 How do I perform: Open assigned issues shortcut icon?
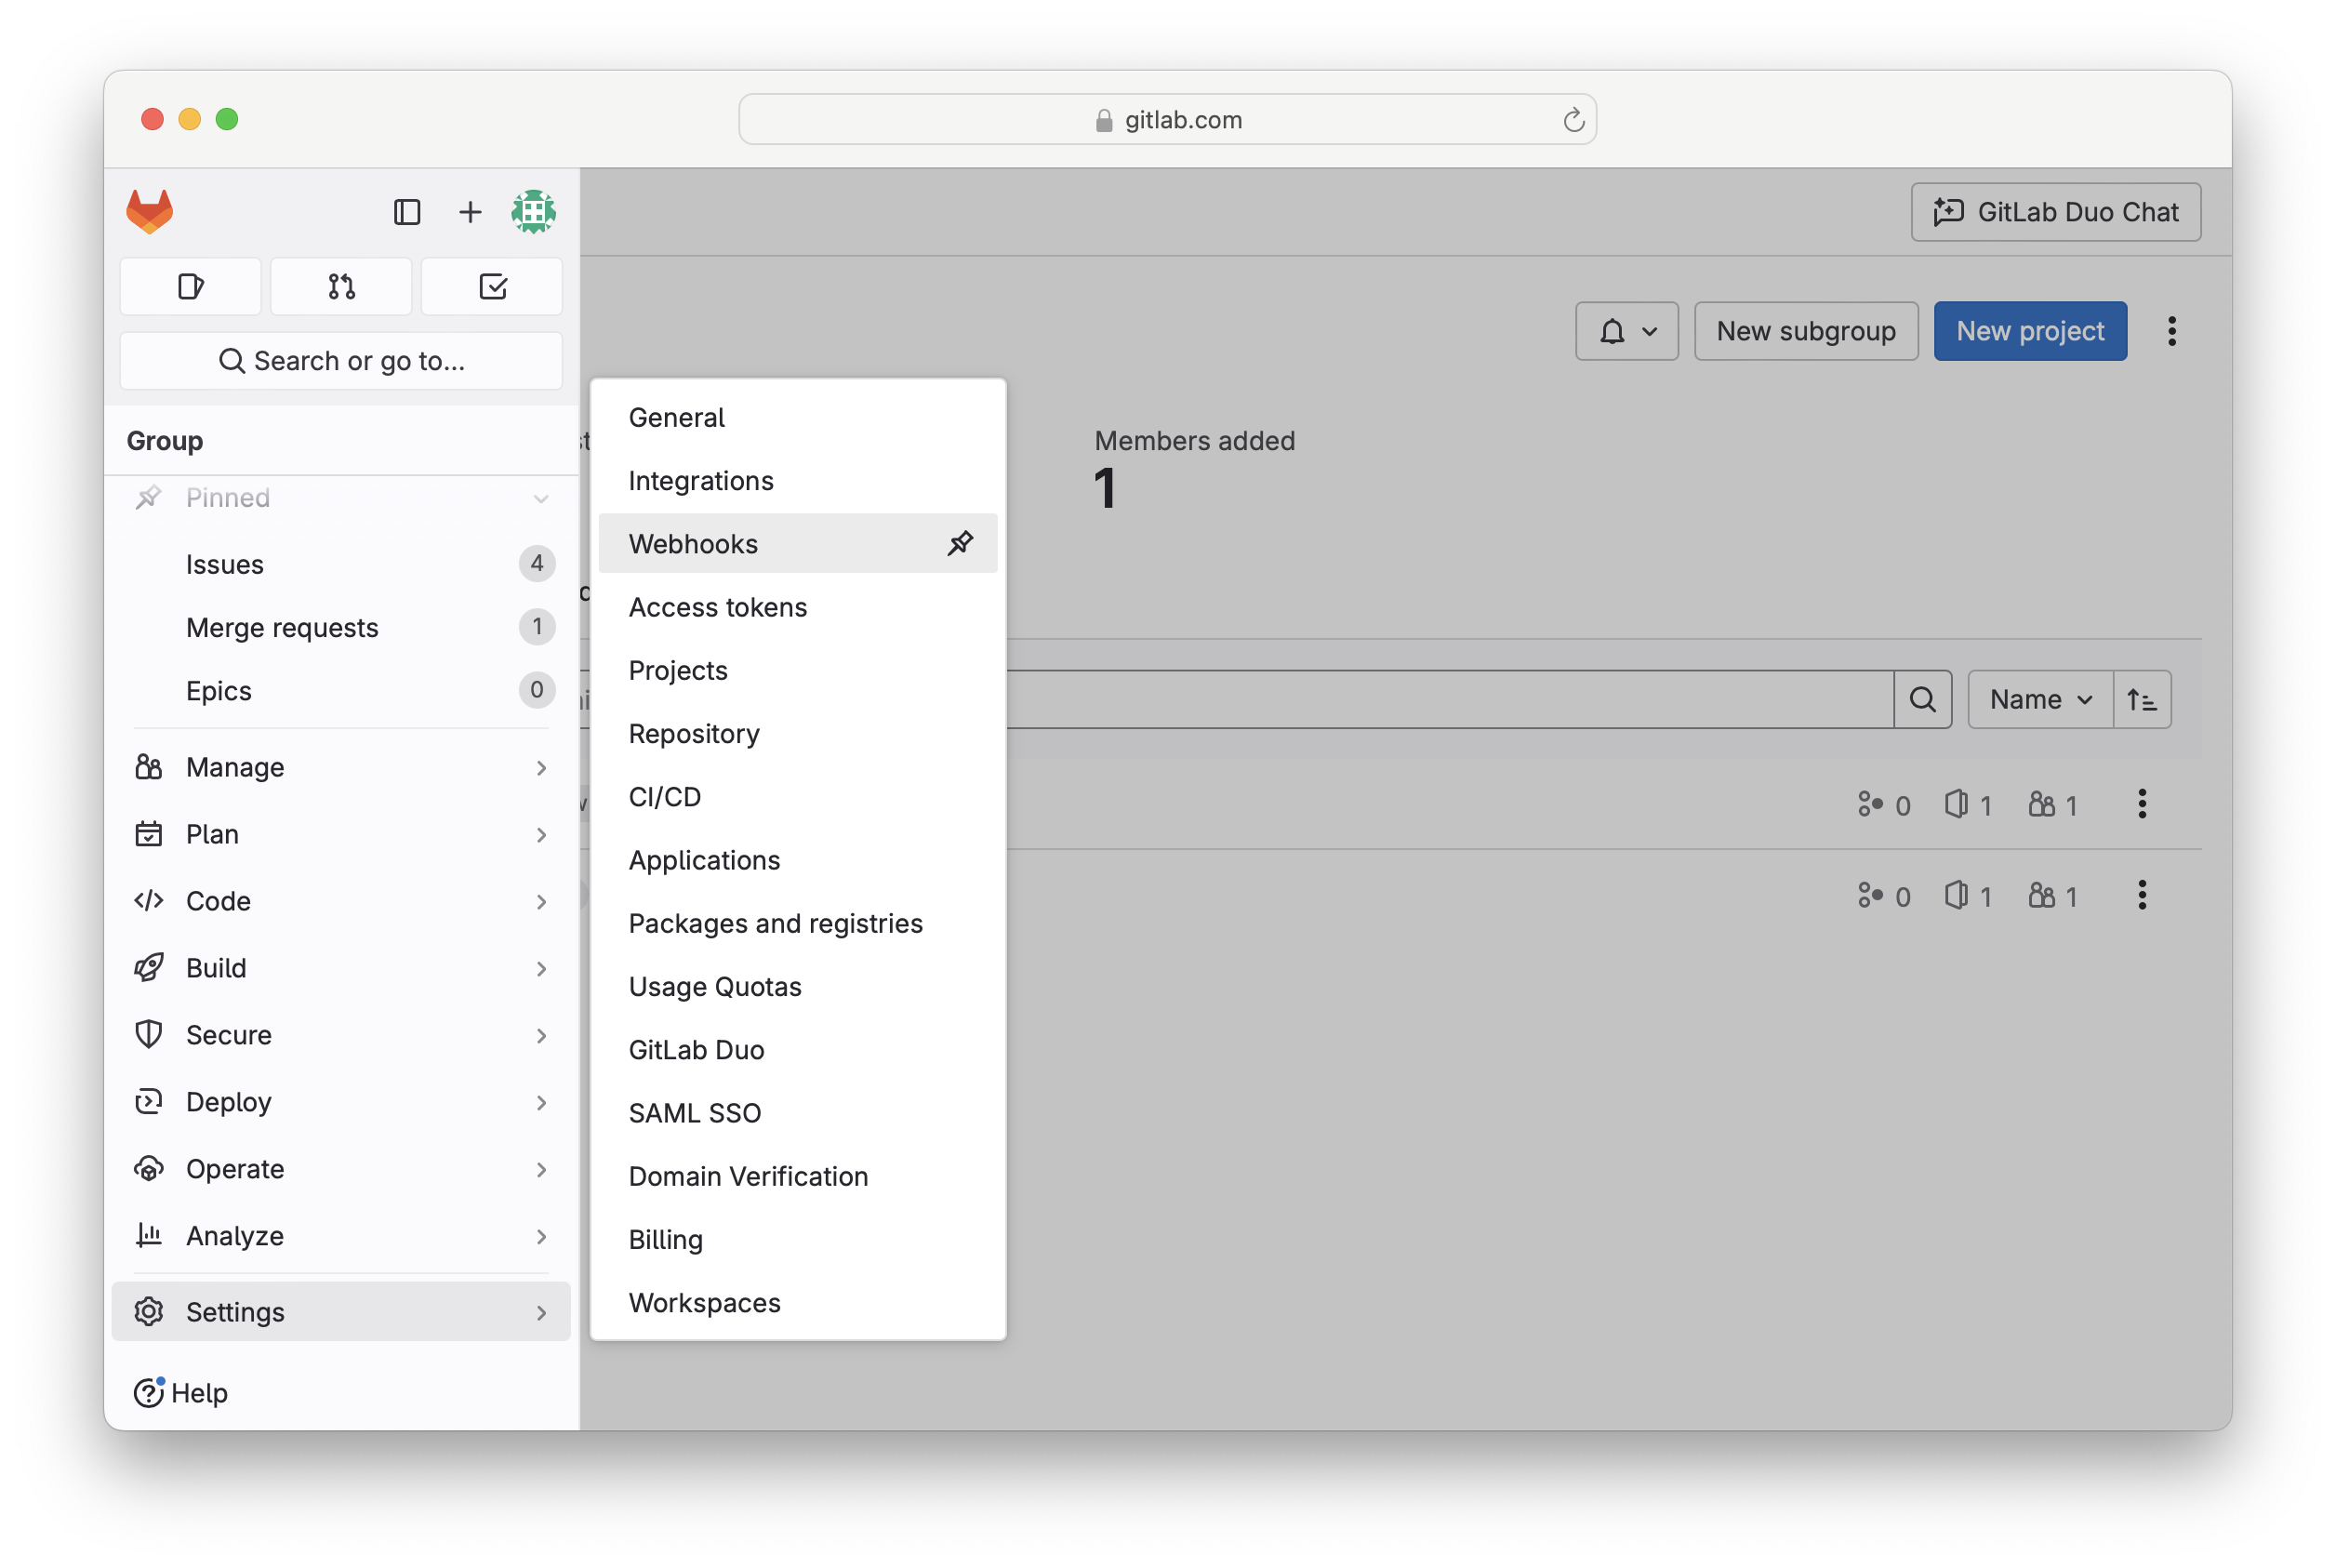191,287
